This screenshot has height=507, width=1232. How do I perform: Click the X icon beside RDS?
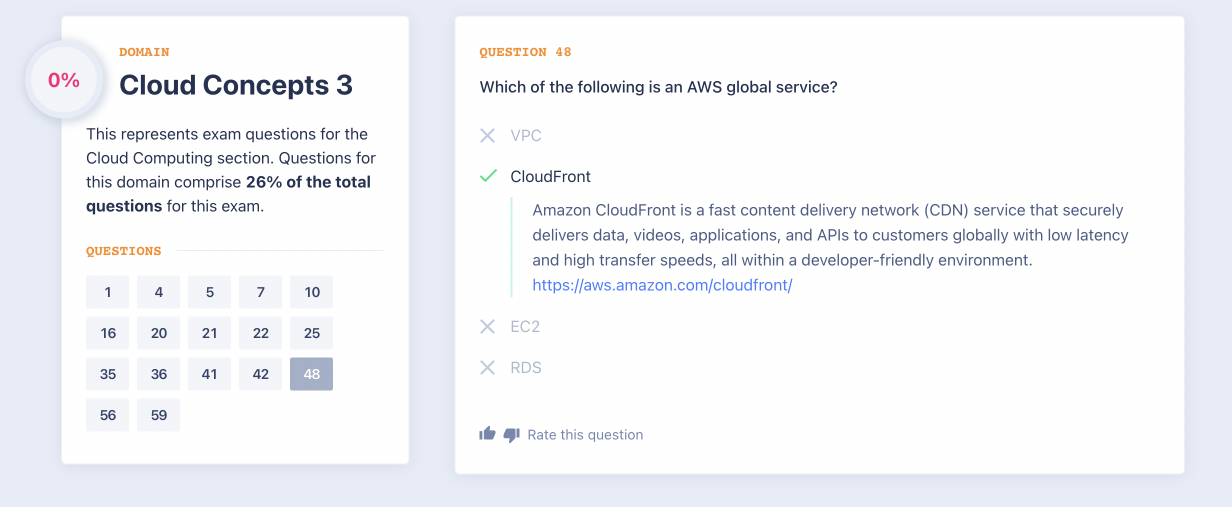[488, 367]
